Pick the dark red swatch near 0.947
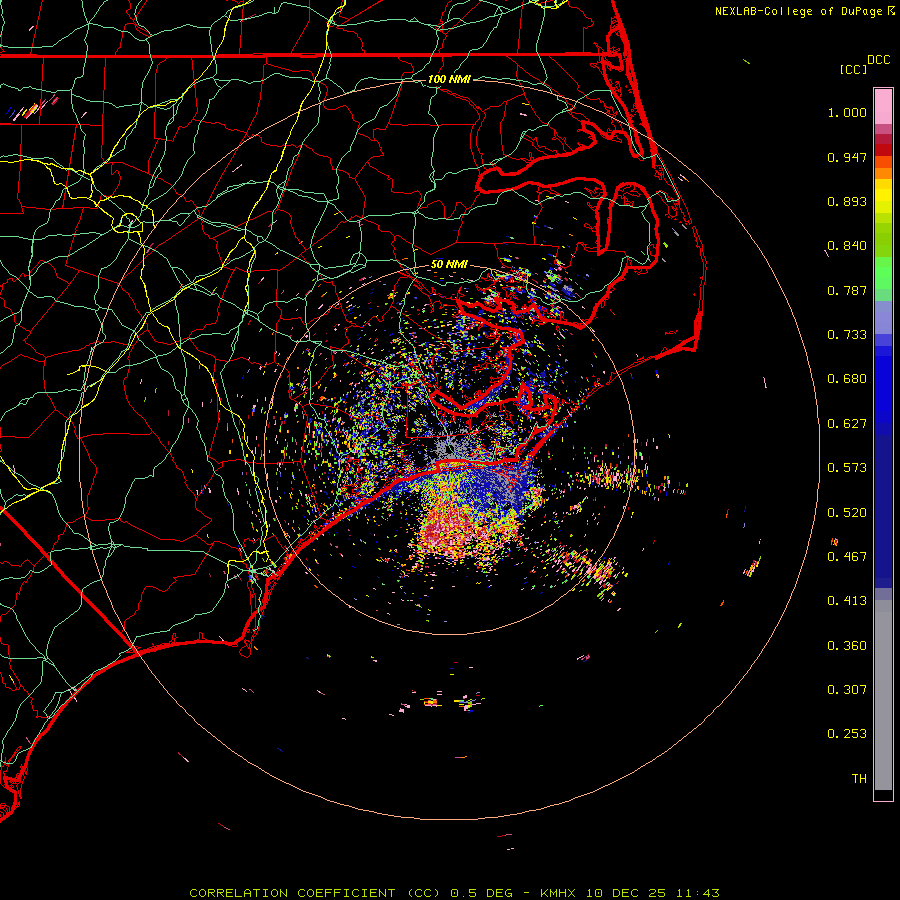This screenshot has height=900, width=900. (x=883, y=150)
